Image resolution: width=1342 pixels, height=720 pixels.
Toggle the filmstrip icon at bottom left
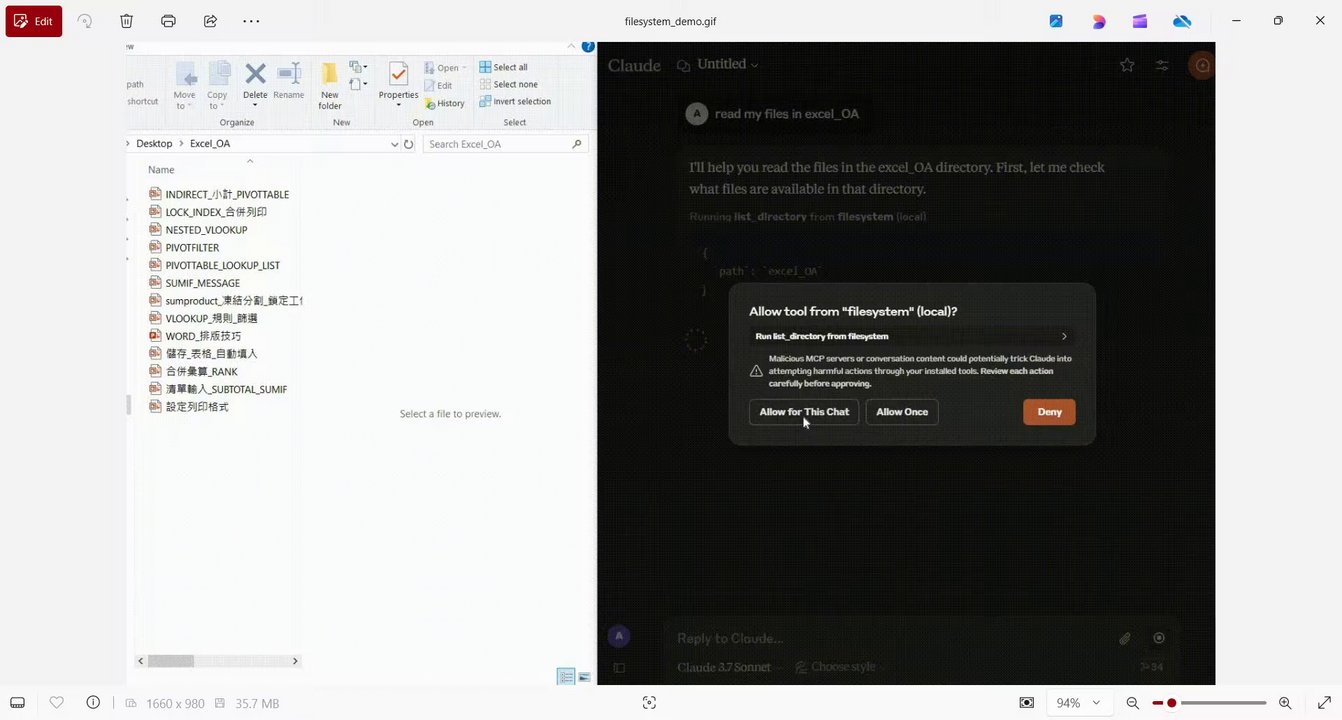point(17,703)
